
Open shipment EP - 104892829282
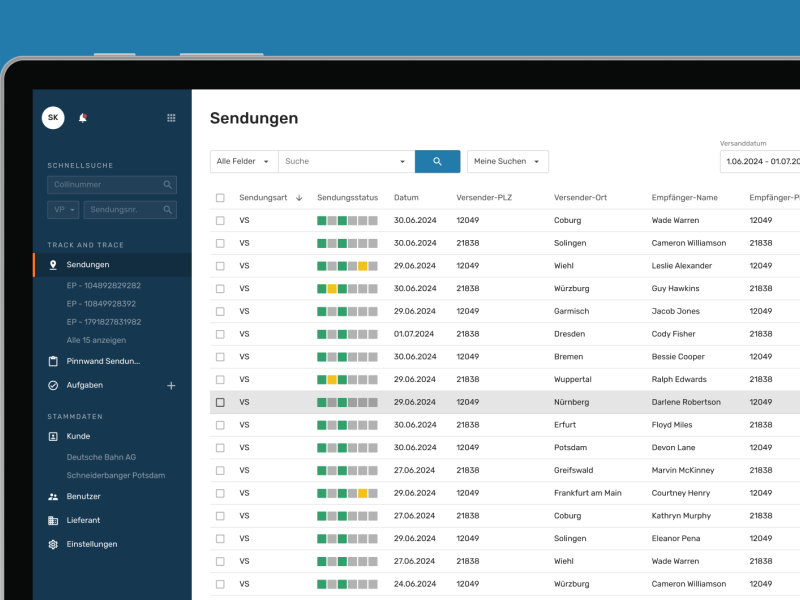(x=103, y=285)
